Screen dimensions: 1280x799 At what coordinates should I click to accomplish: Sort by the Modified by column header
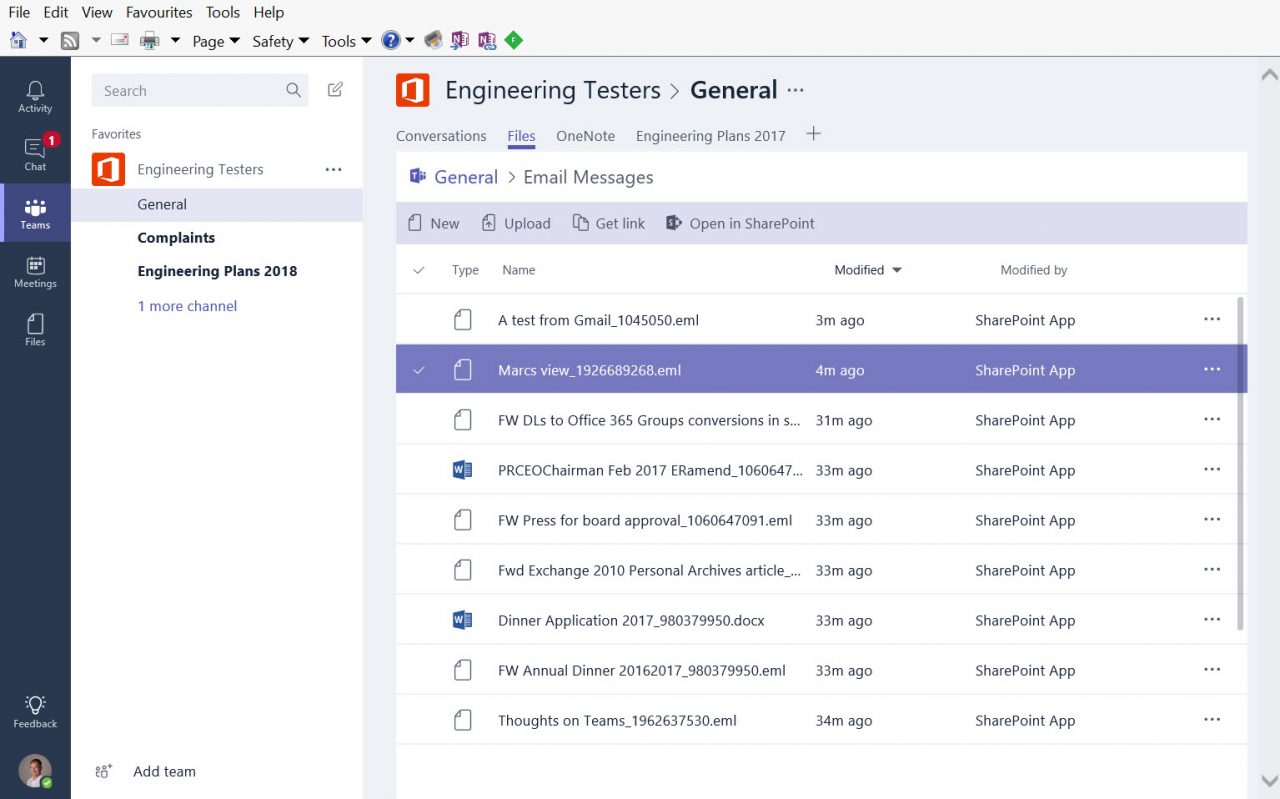[x=1034, y=270]
